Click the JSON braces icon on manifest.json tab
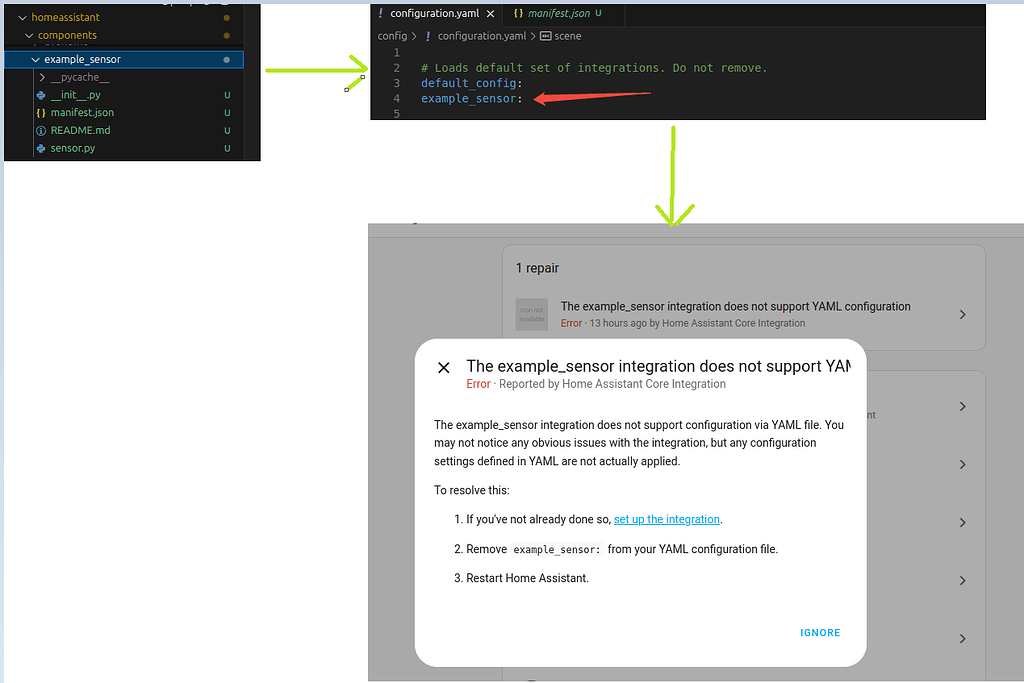This screenshot has height=683, width=1024. pos(518,13)
